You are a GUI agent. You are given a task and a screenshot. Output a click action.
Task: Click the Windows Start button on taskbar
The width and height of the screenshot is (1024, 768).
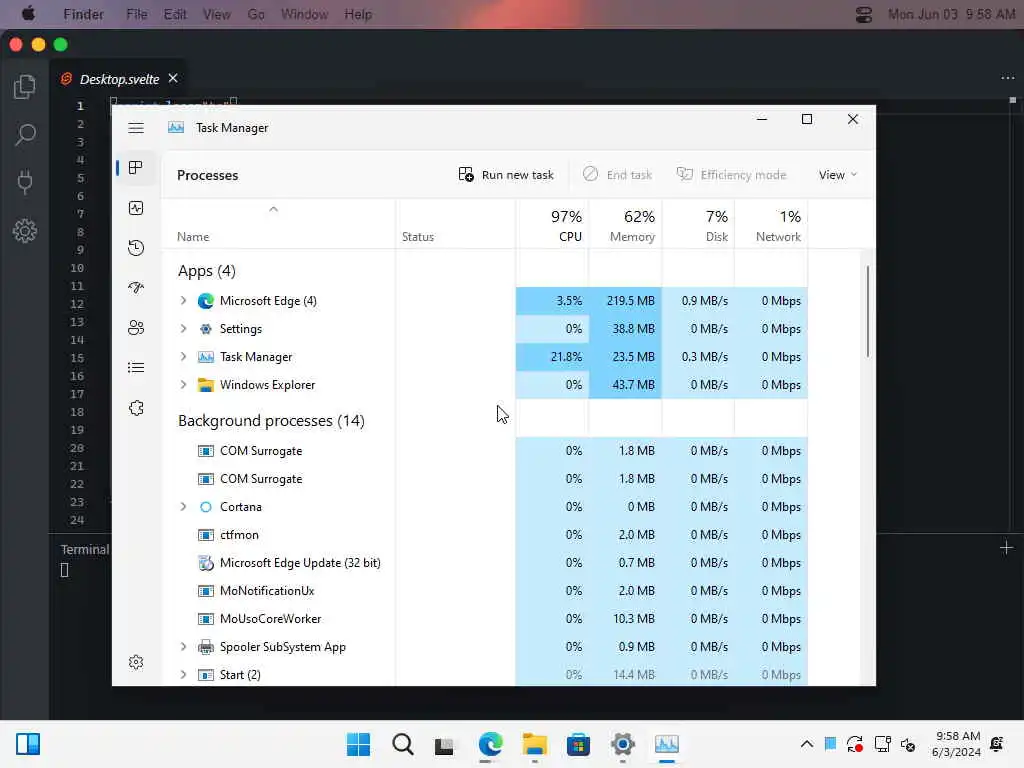click(x=358, y=744)
